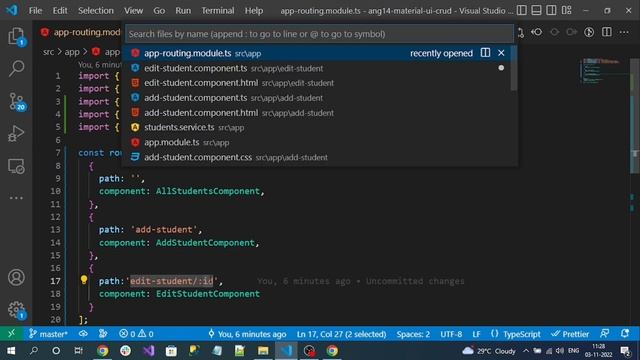Click the Open Changes git icon in editor toolbar
640x360 pixels.
coord(520,32)
